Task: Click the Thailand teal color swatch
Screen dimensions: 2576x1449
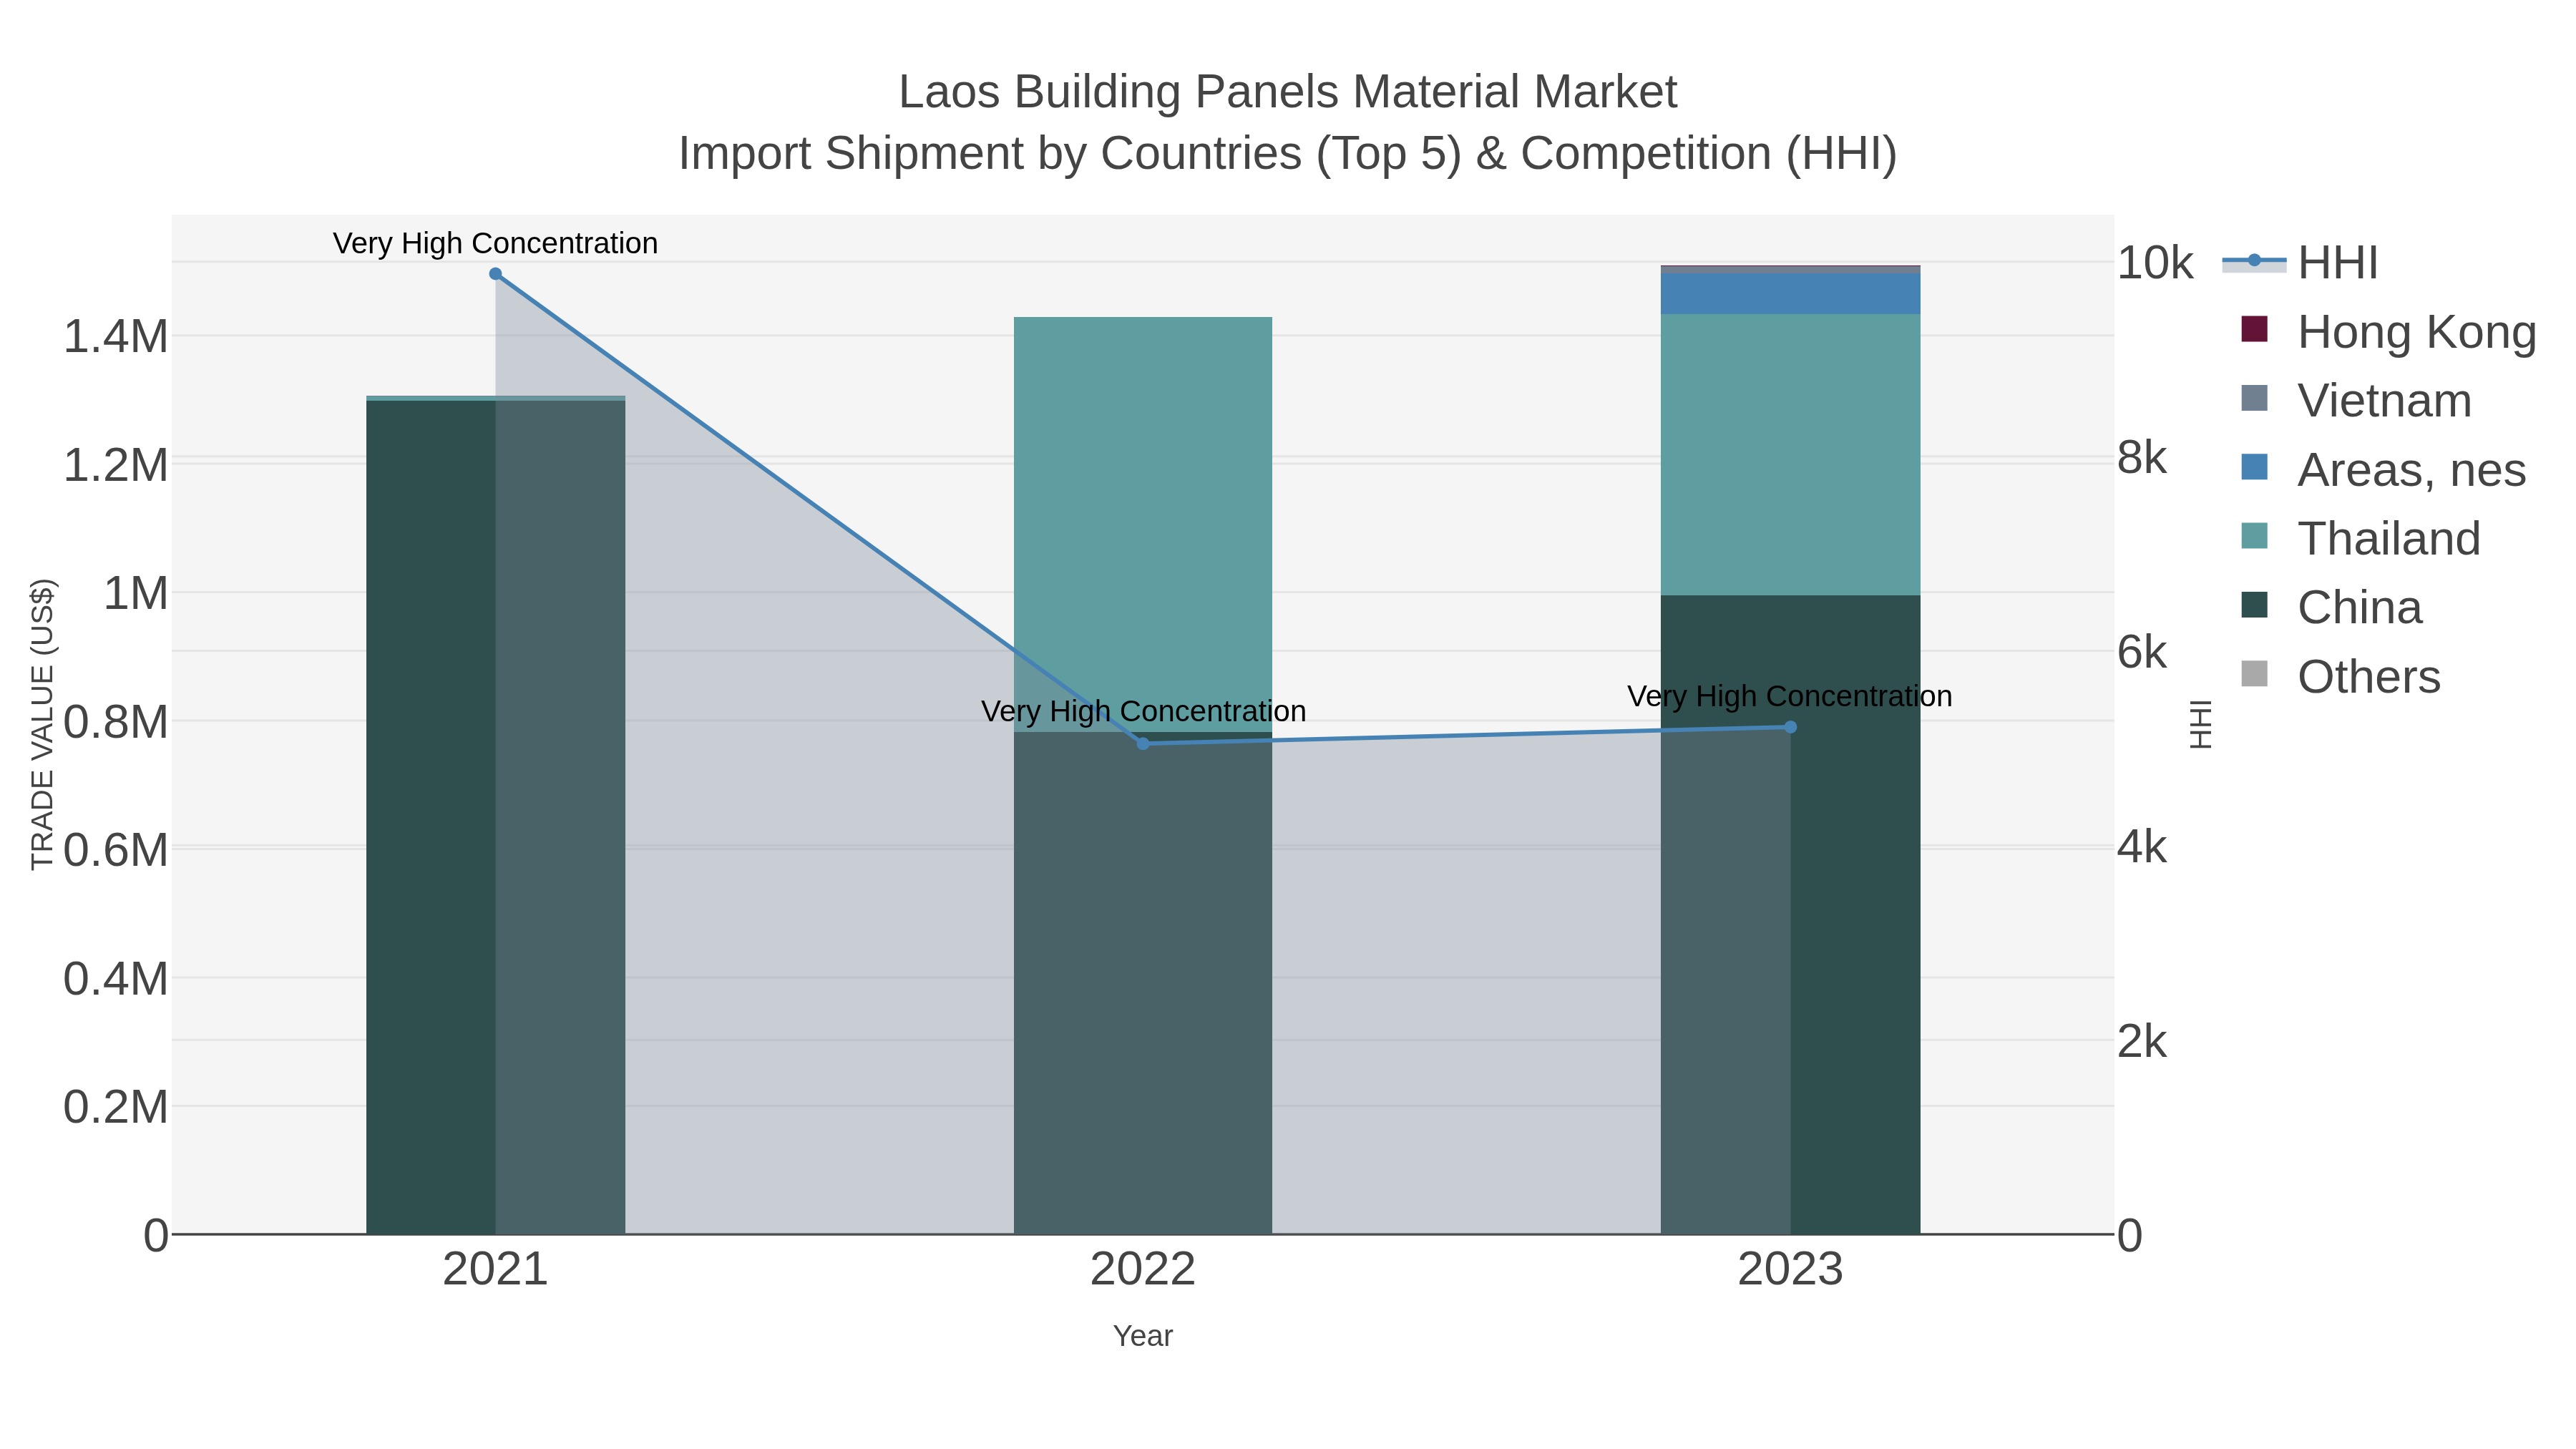Action: 2254,536
